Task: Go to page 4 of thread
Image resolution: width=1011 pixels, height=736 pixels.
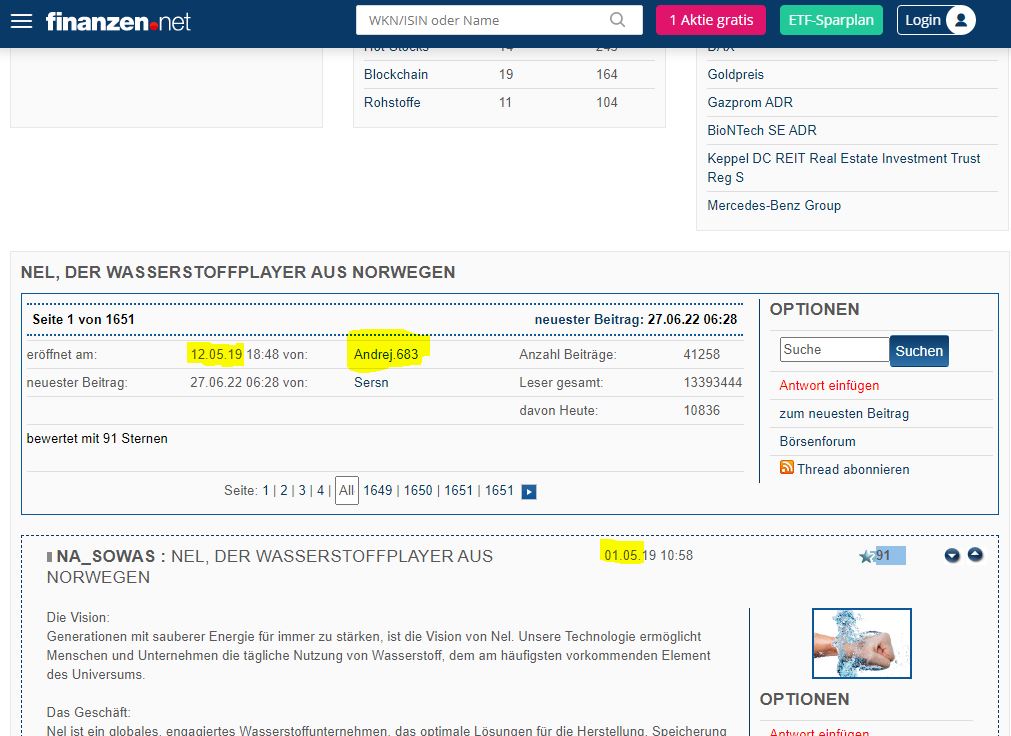Action: (x=320, y=490)
